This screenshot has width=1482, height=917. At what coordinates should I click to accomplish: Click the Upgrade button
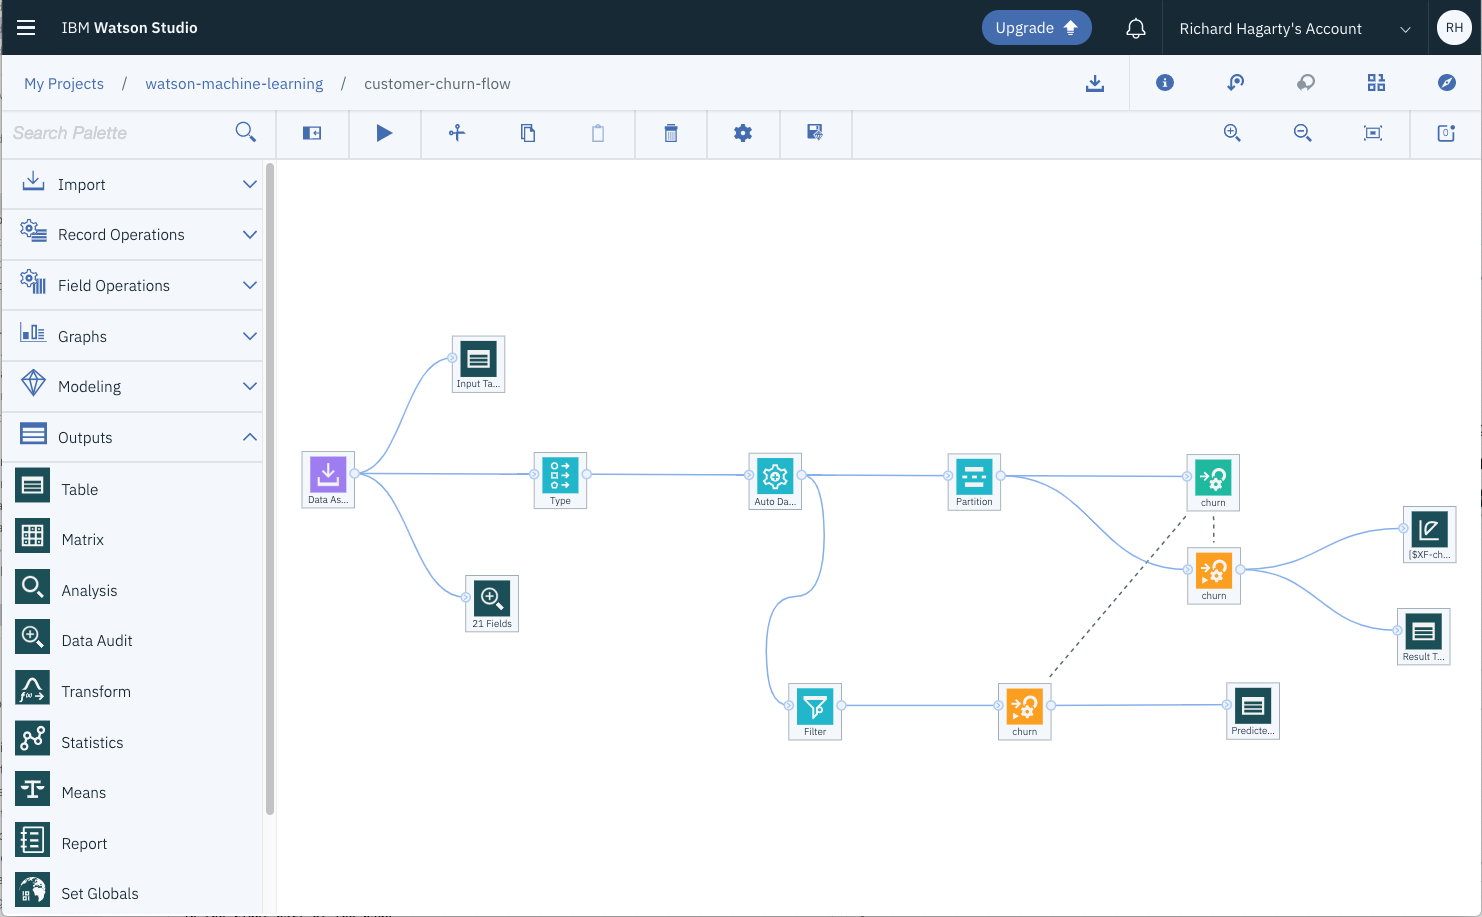point(1036,28)
